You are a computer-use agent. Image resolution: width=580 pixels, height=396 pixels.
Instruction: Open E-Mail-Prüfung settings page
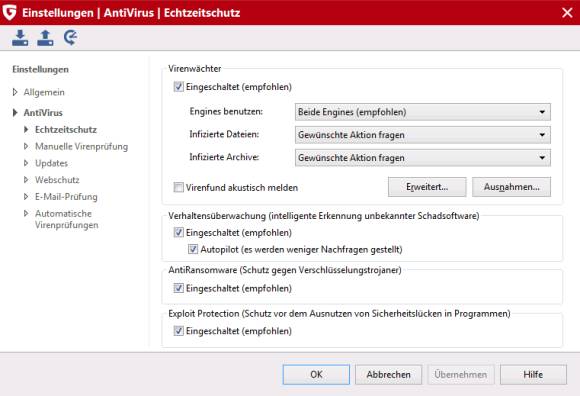coord(66,196)
